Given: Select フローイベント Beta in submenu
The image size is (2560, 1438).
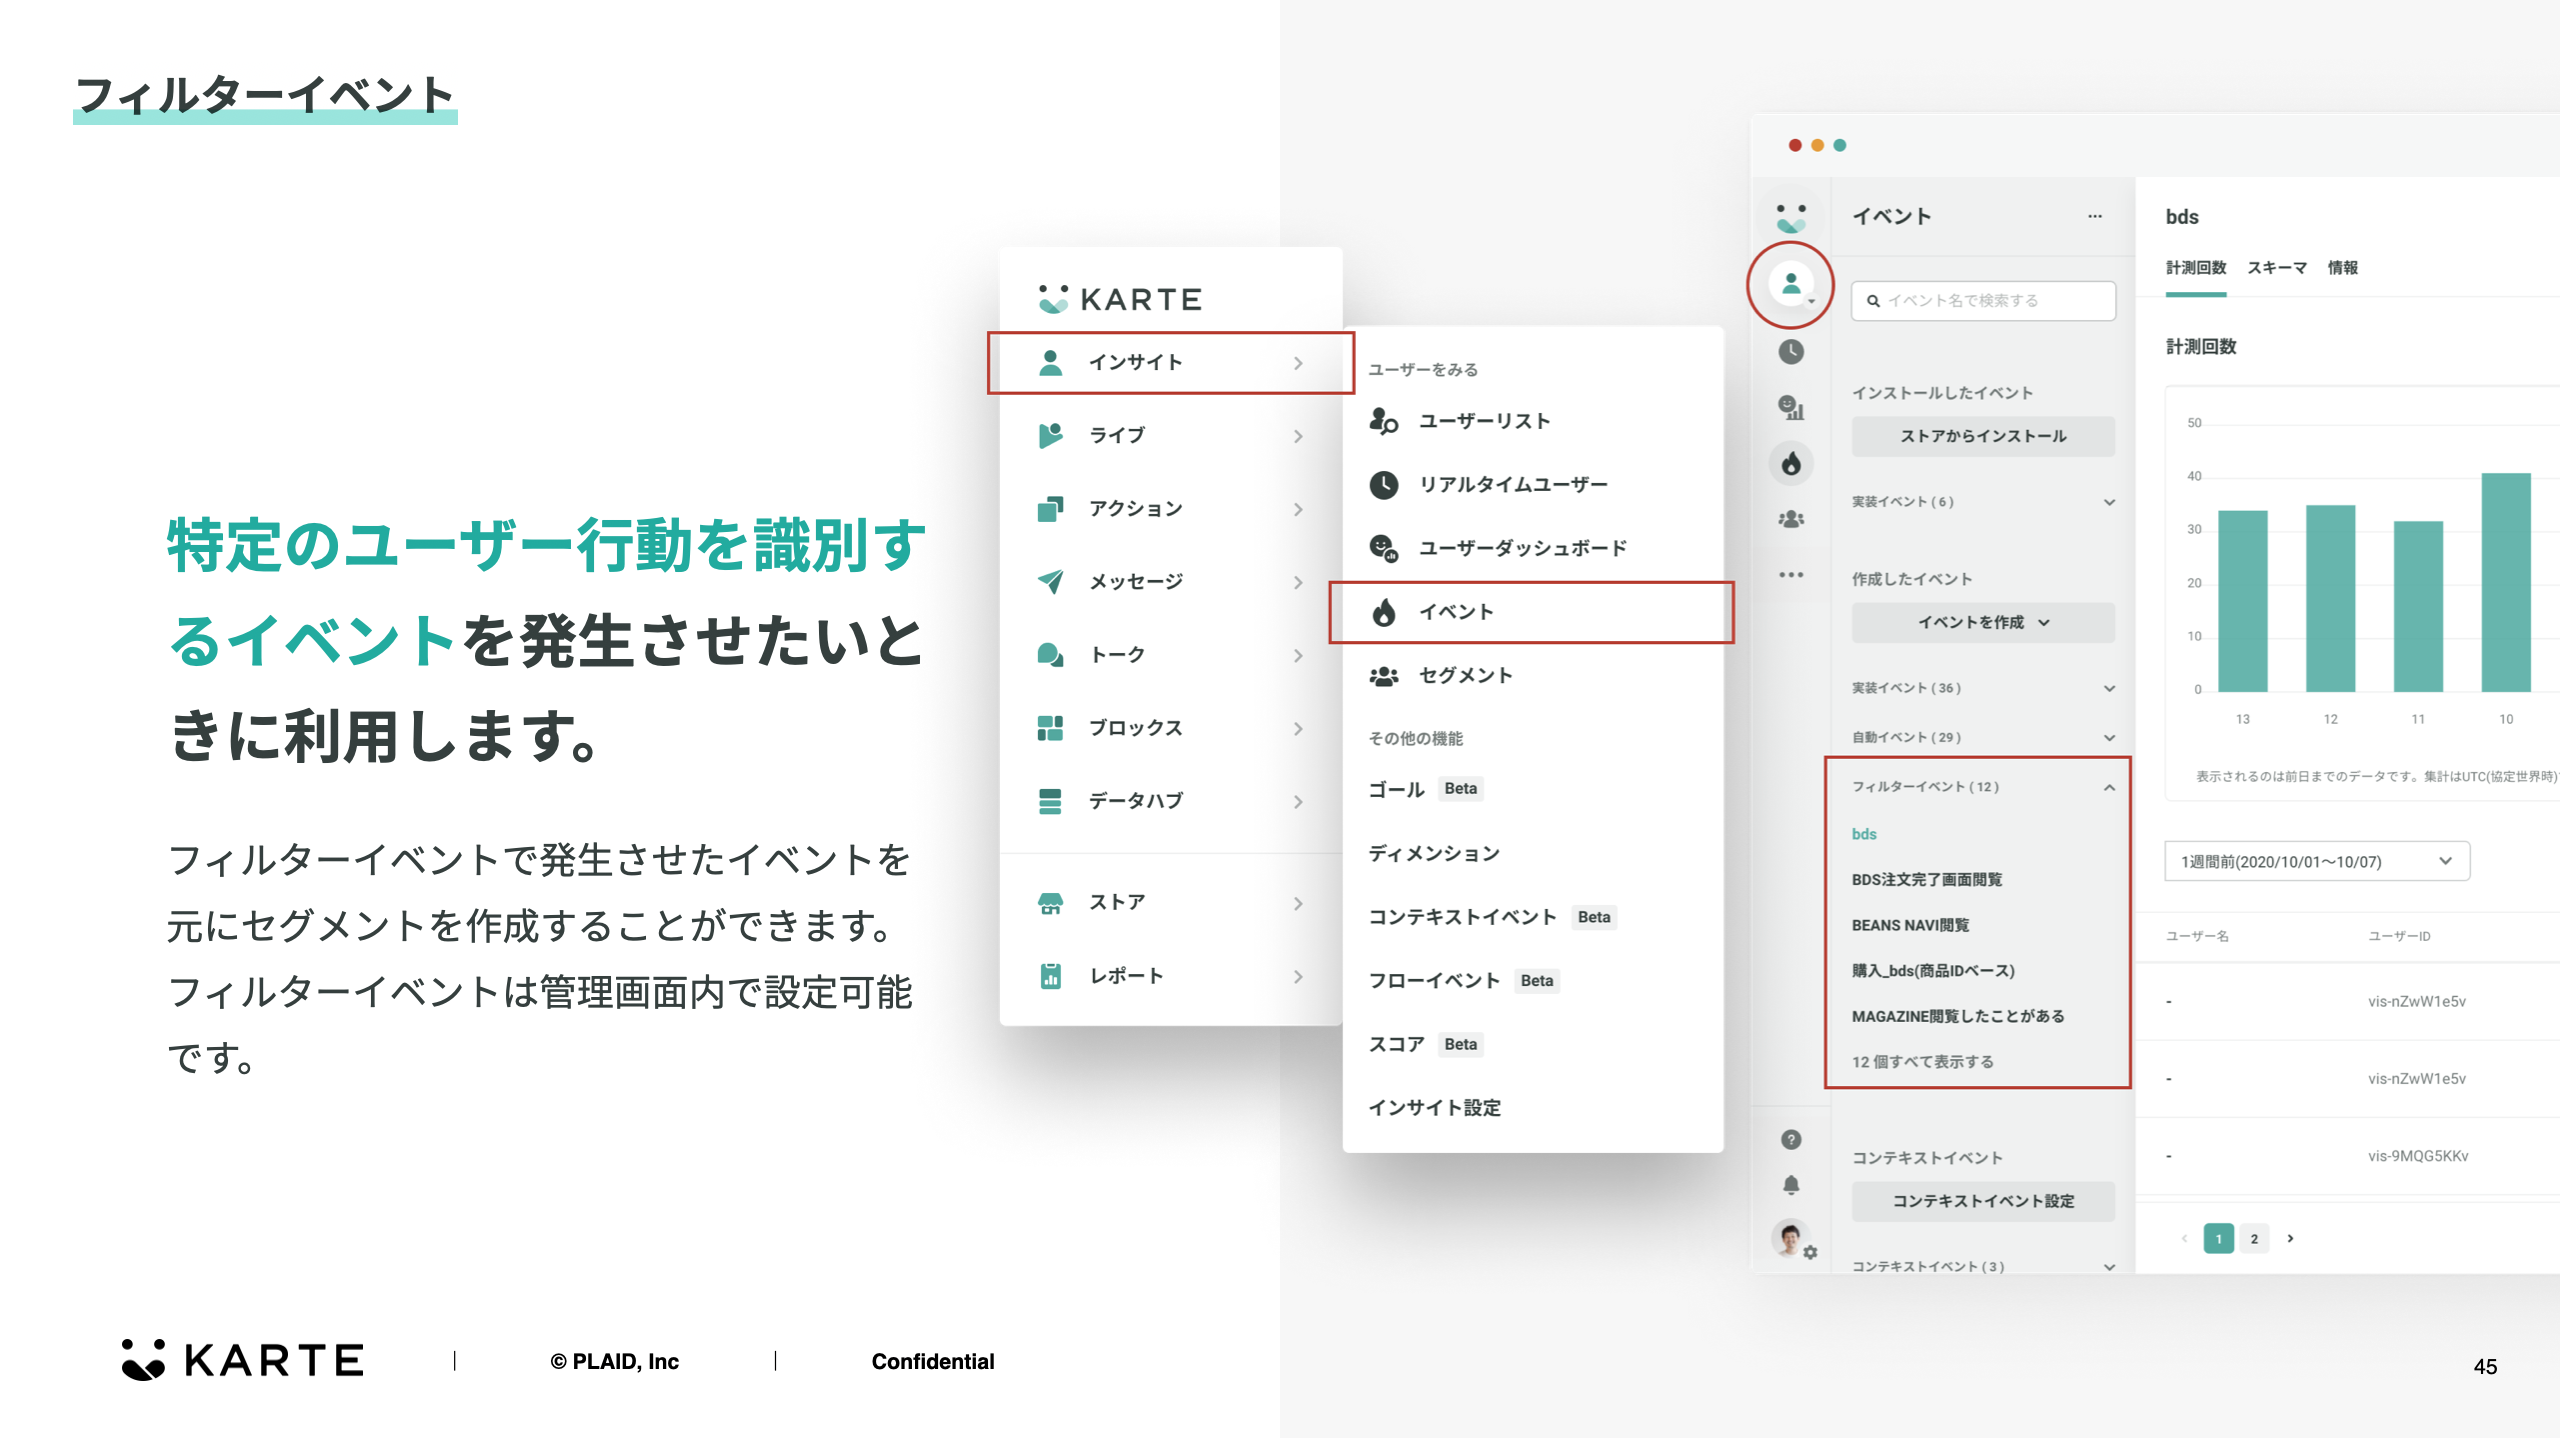Looking at the screenshot, I should coord(1463,981).
